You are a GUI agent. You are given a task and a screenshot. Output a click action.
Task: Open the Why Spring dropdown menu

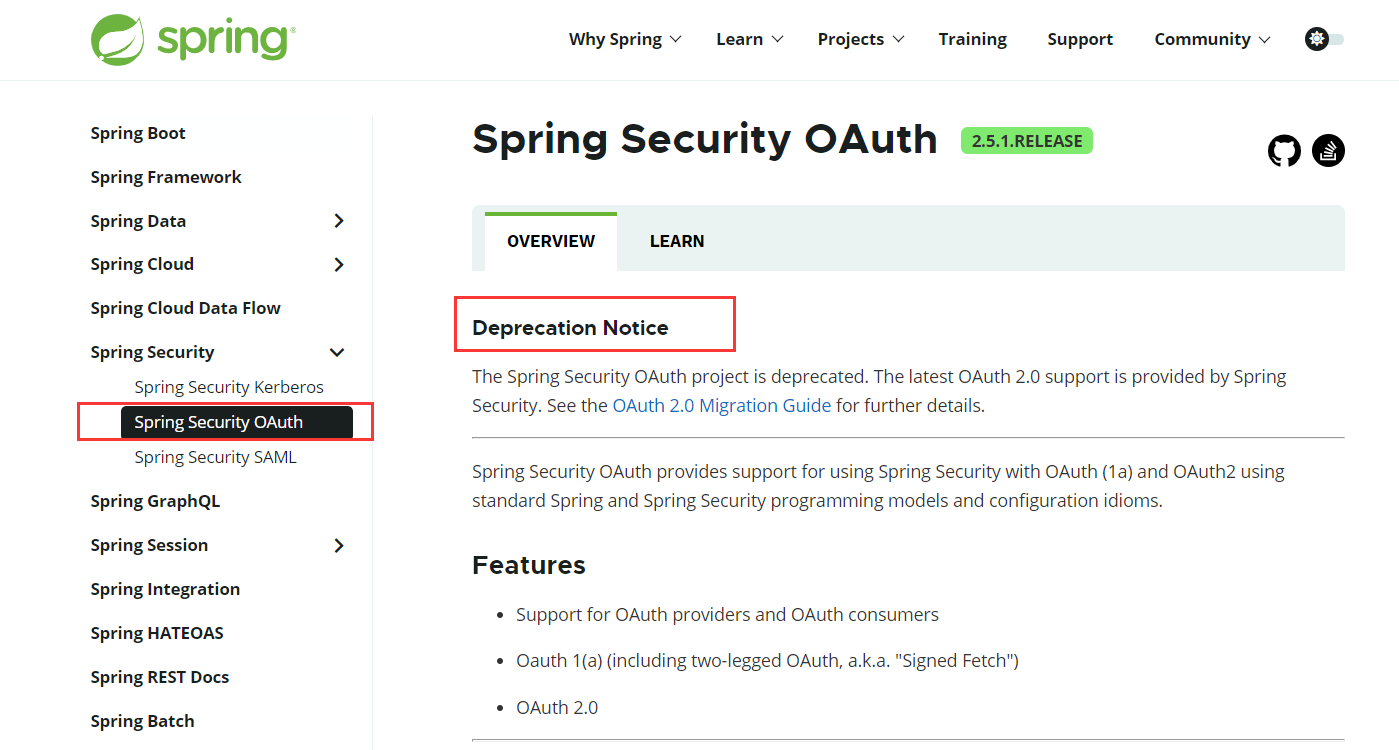(625, 39)
